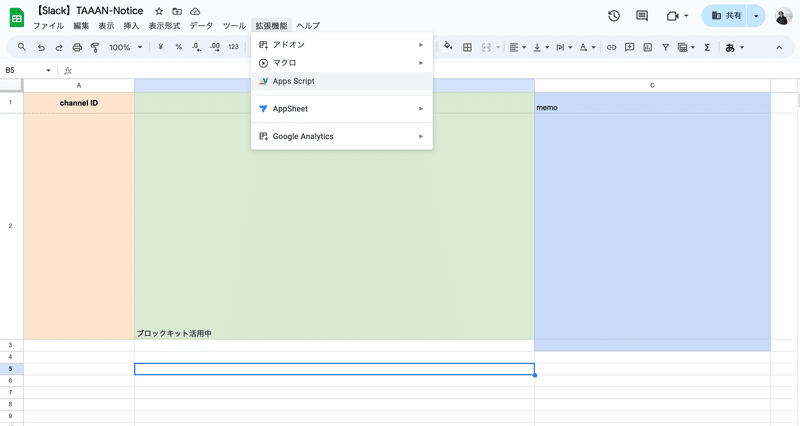Screen dimensions: 800x426
Task: Open functions sigma icon
Action: coord(707,47)
